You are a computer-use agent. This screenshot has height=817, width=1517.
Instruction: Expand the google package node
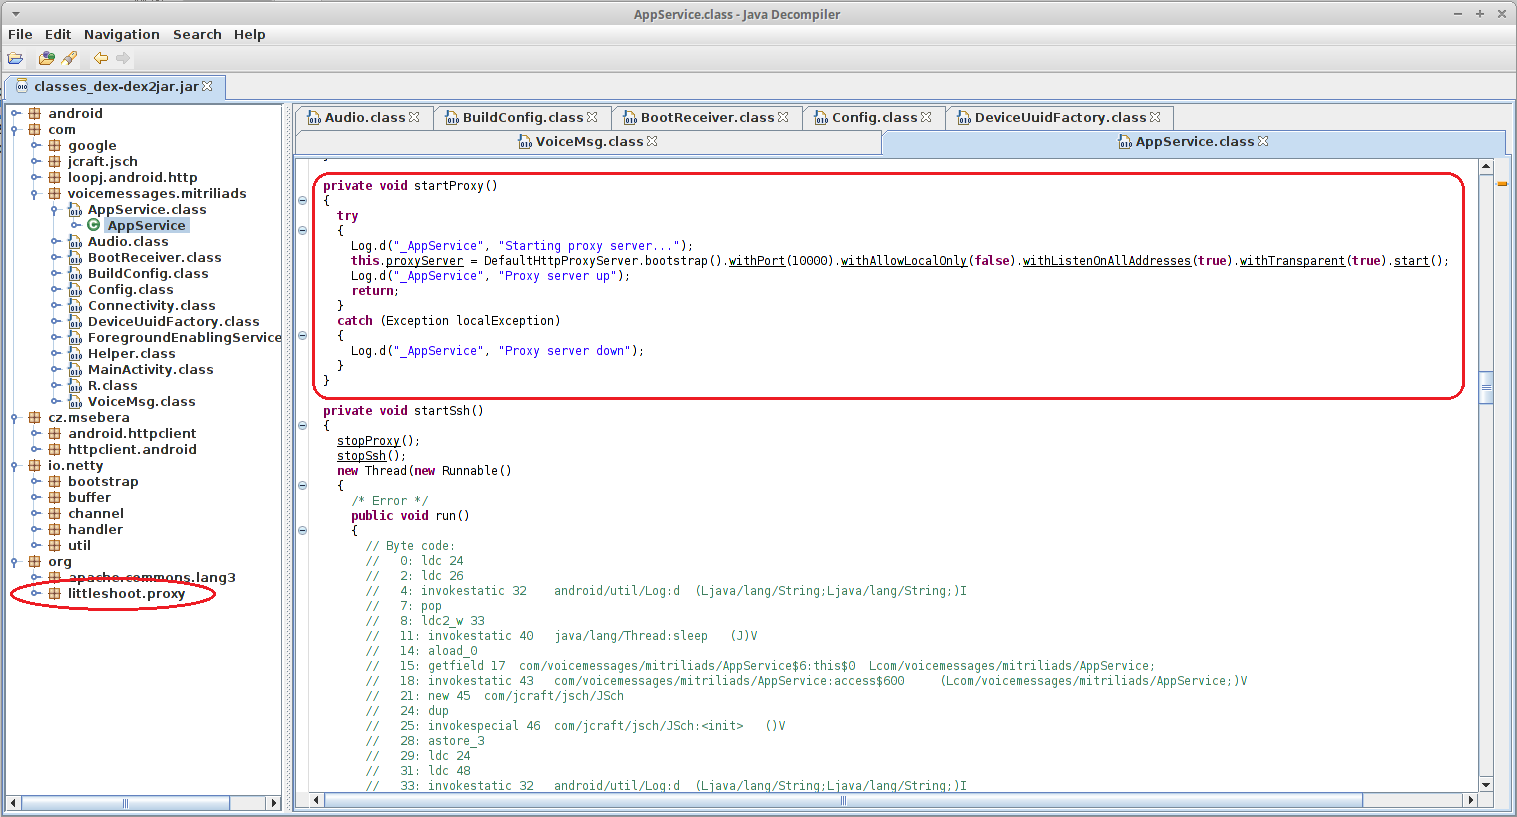(x=36, y=145)
